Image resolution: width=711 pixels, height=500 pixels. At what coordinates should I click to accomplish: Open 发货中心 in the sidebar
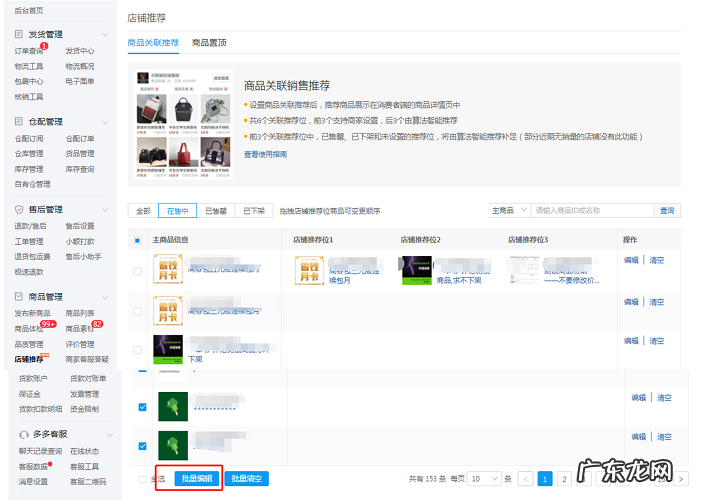click(x=80, y=51)
